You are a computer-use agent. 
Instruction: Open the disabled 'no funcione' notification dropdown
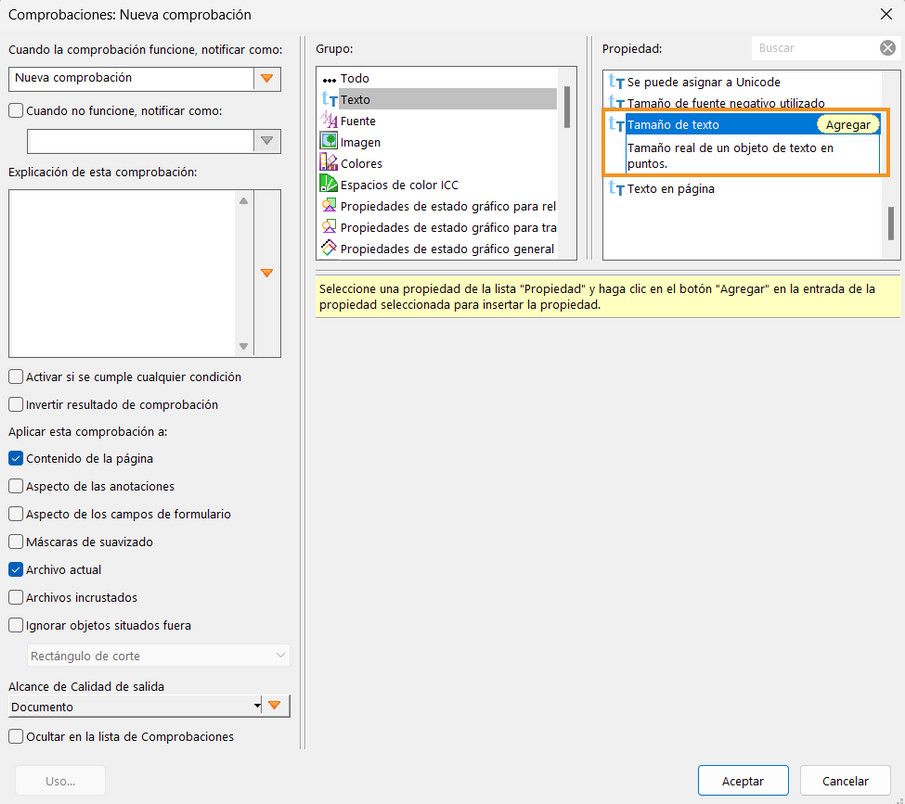tap(267, 141)
